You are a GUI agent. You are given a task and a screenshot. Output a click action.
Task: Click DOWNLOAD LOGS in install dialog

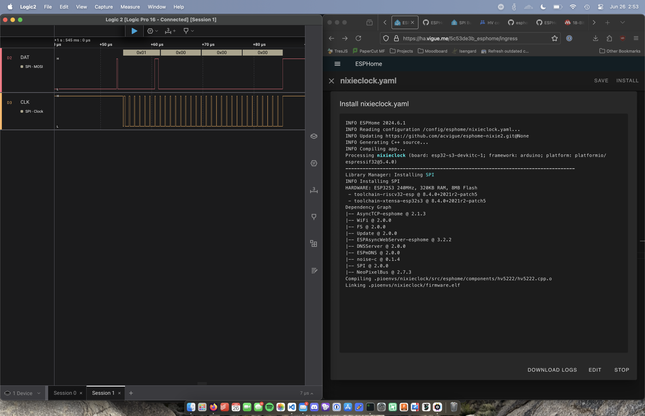pyautogui.click(x=552, y=370)
